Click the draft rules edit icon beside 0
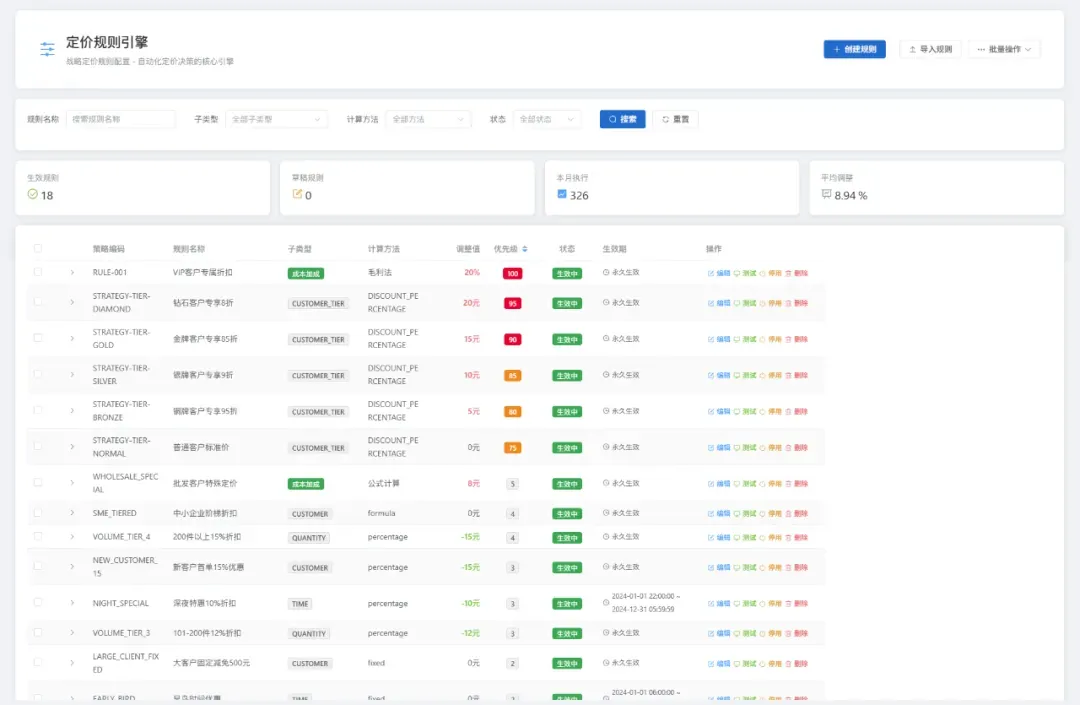The height and width of the screenshot is (705, 1080). 297,194
